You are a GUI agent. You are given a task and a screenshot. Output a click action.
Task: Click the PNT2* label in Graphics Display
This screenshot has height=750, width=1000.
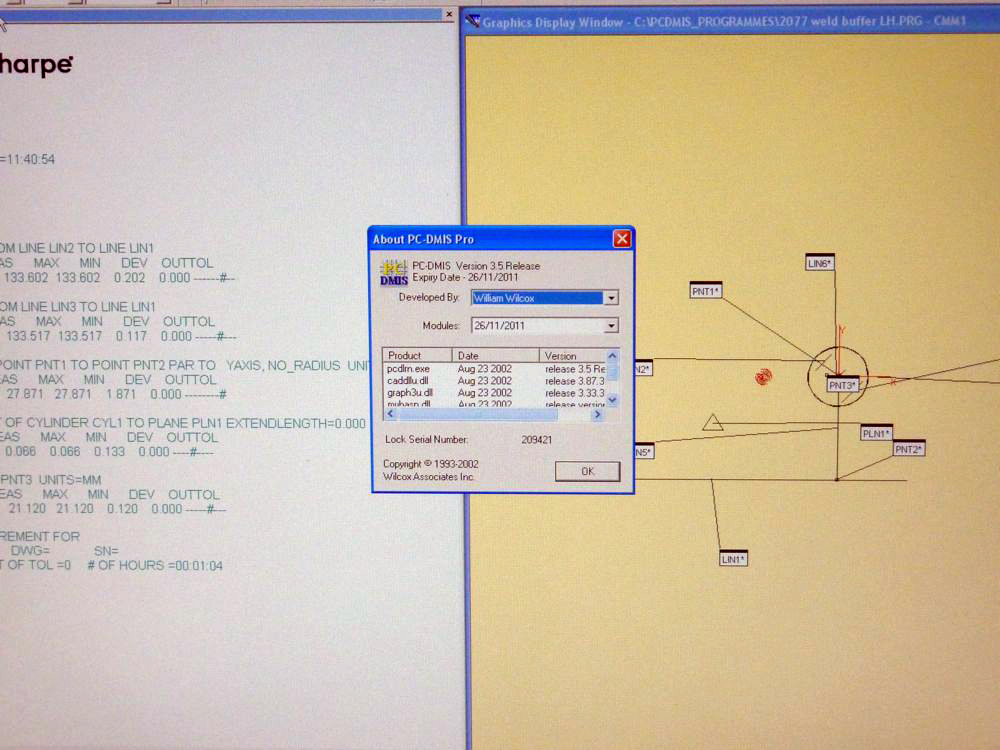(x=908, y=449)
